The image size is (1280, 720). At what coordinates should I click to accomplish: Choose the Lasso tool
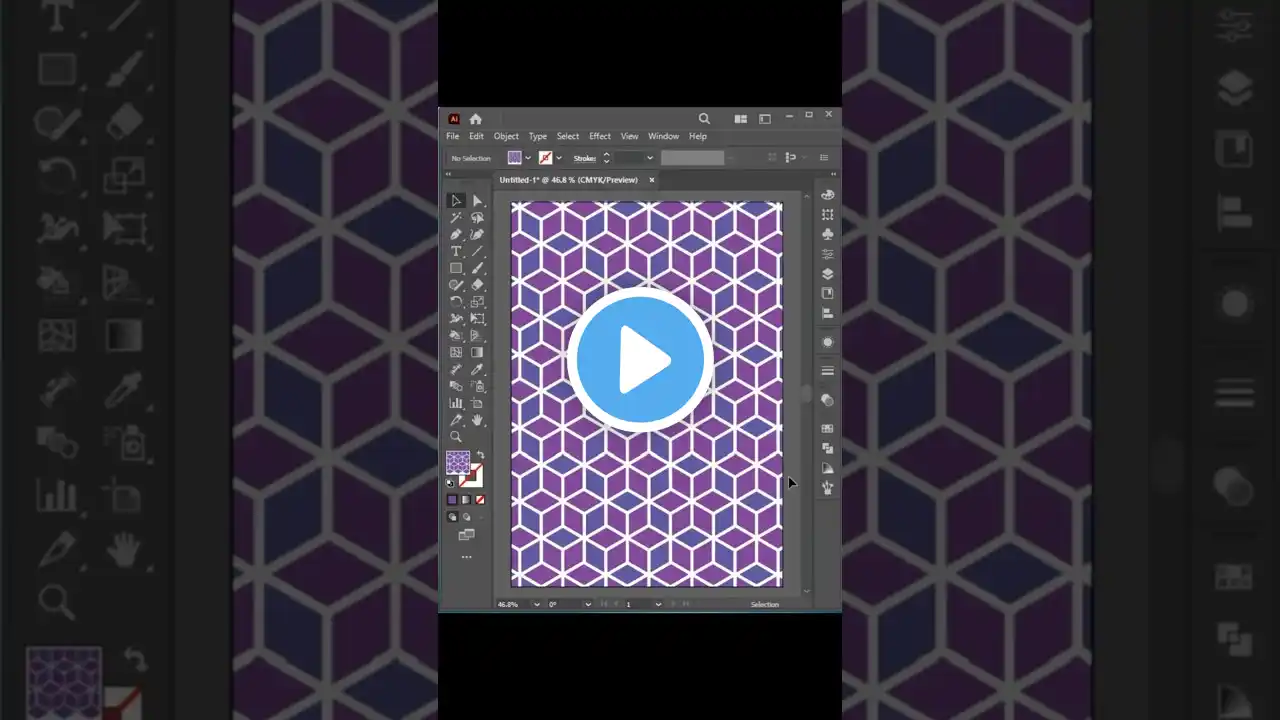click(478, 218)
